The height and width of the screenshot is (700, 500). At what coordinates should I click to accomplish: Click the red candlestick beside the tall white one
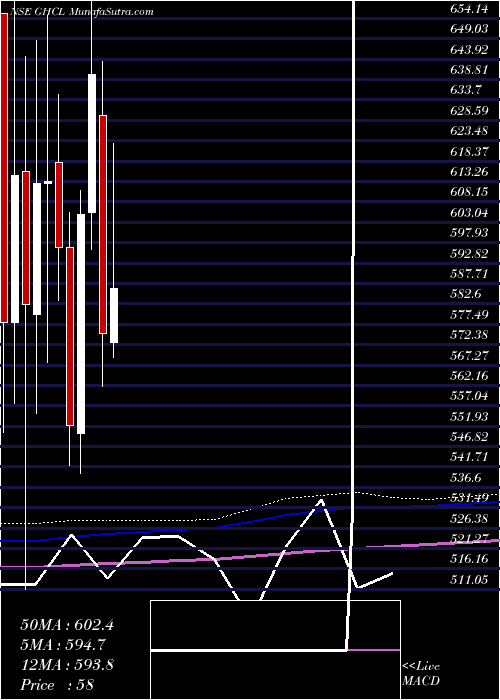[103, 224]
